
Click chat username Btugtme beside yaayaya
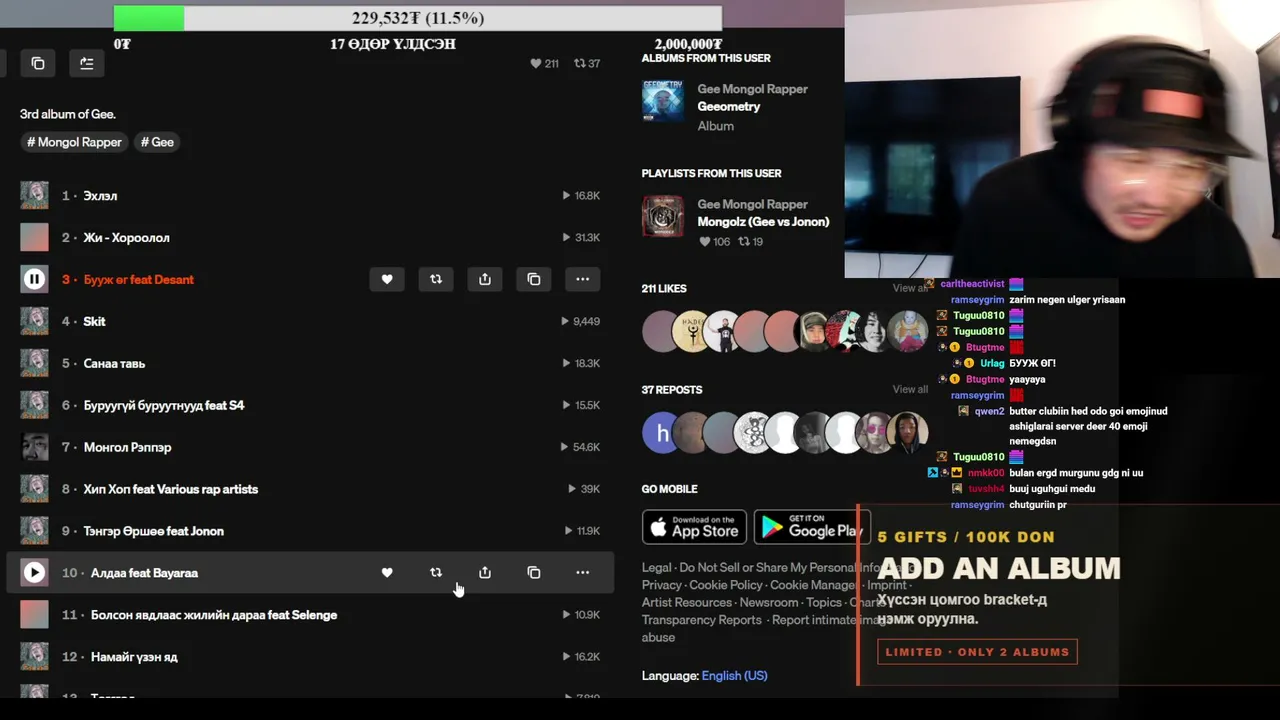point(985,380)
